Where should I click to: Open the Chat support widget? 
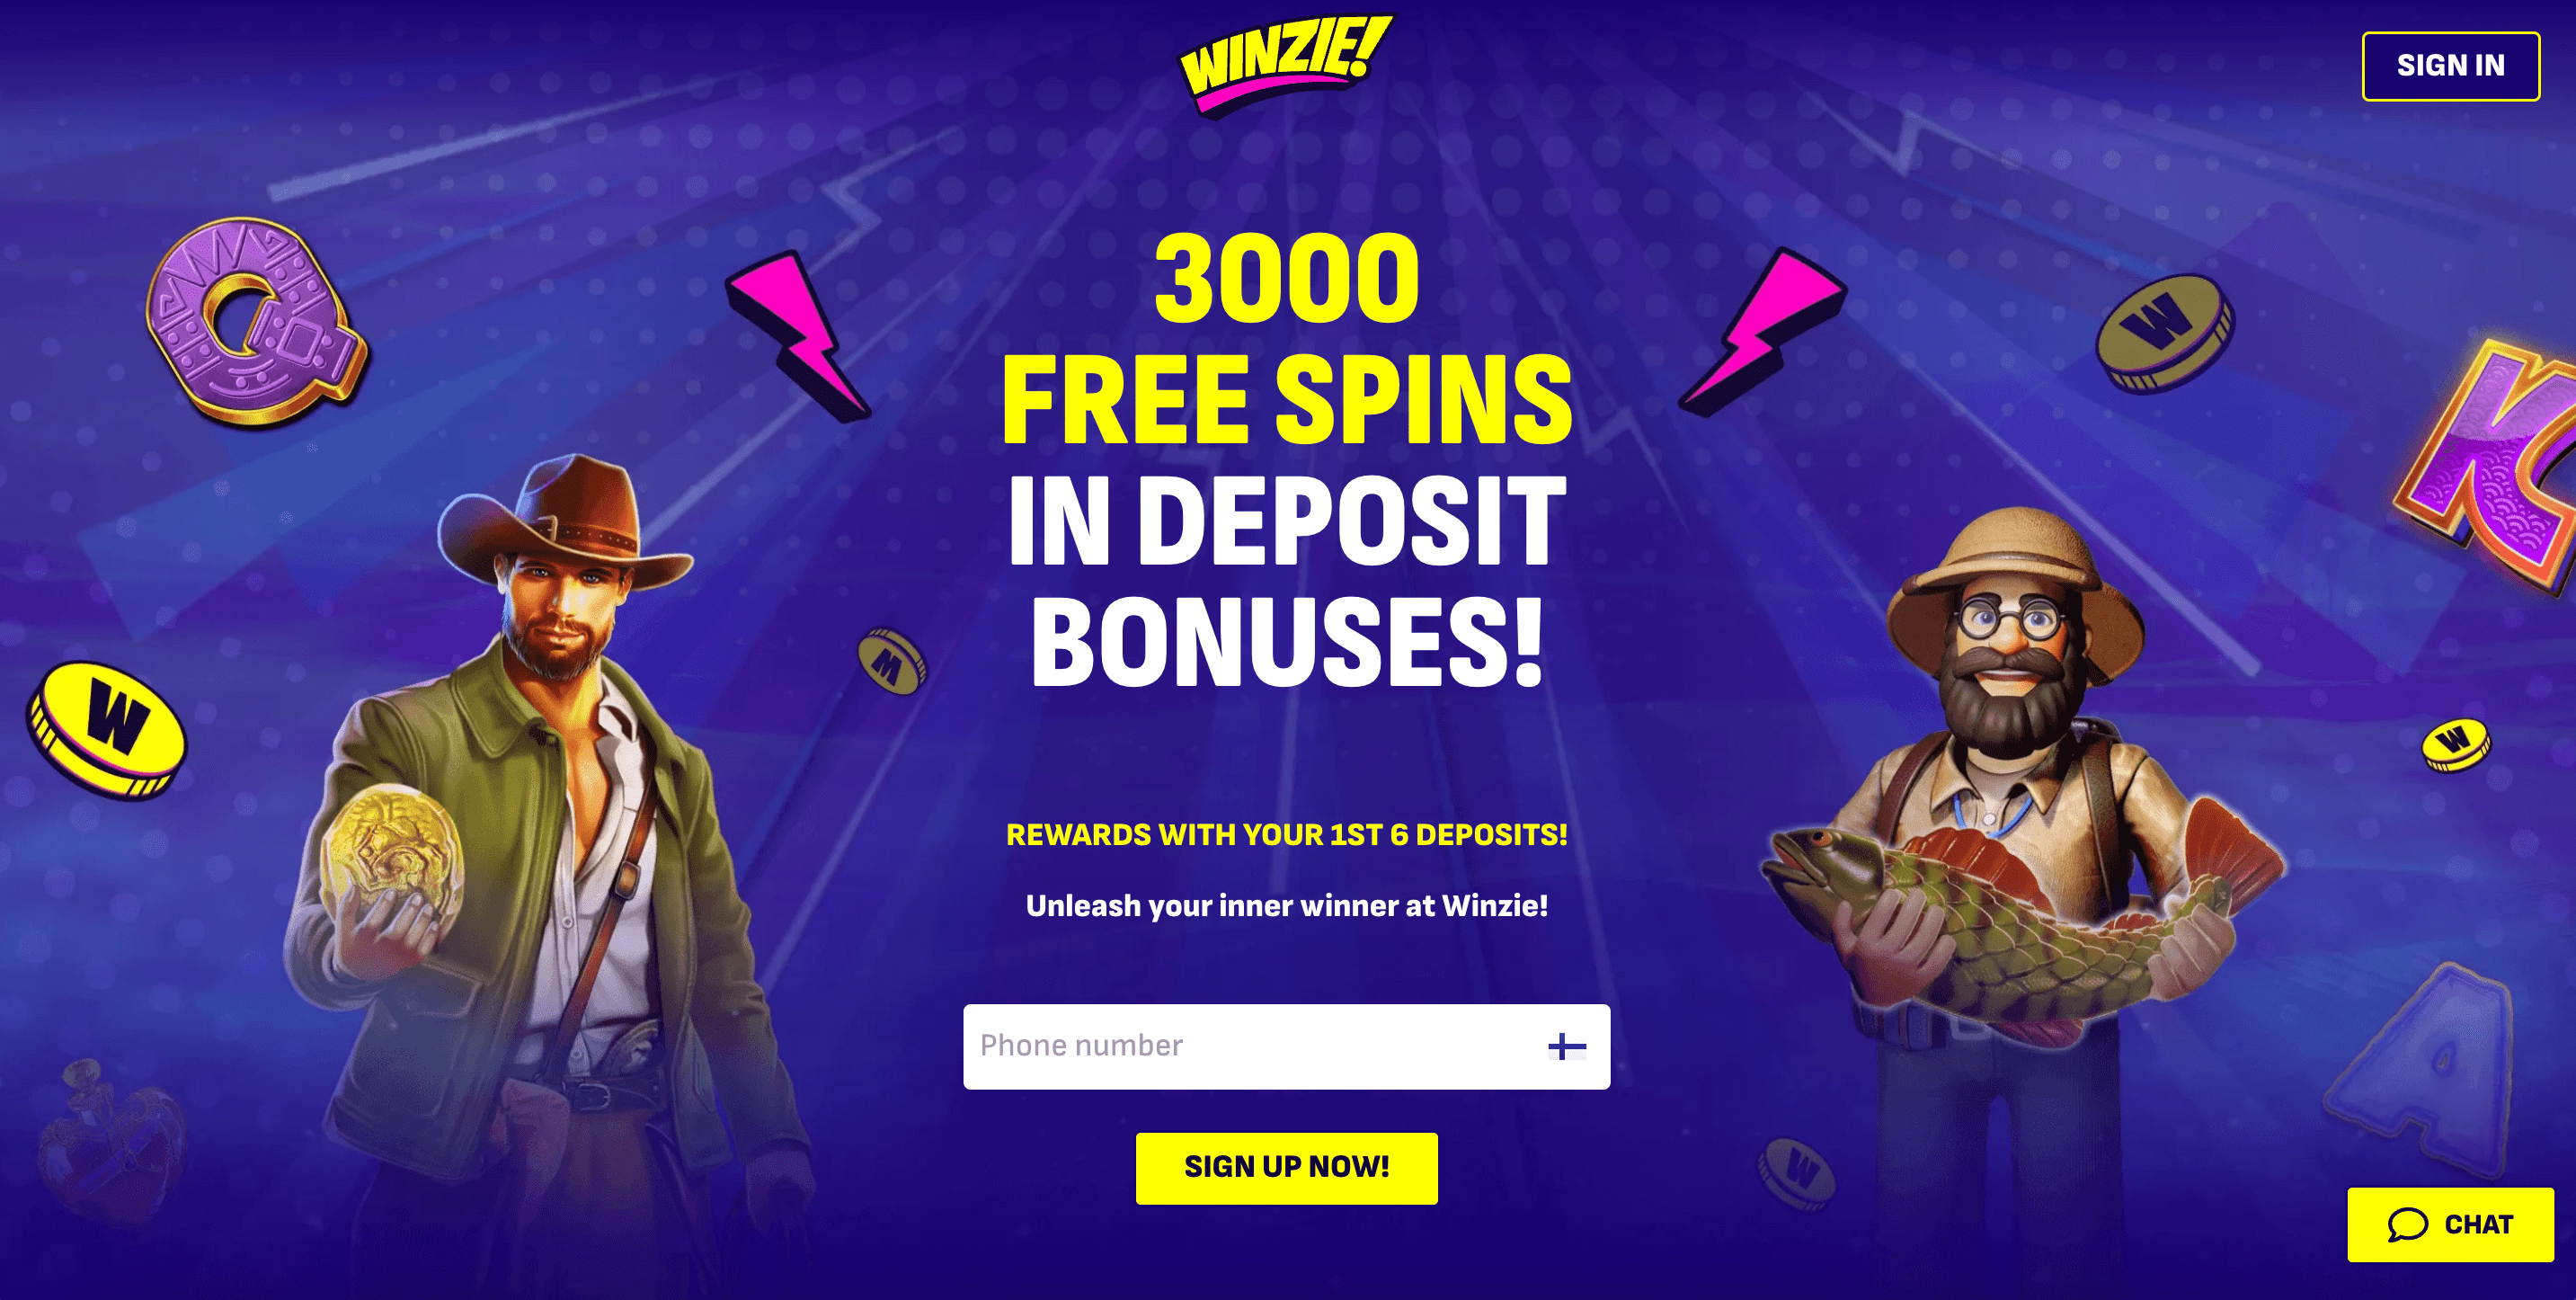click(2450, 1224)
